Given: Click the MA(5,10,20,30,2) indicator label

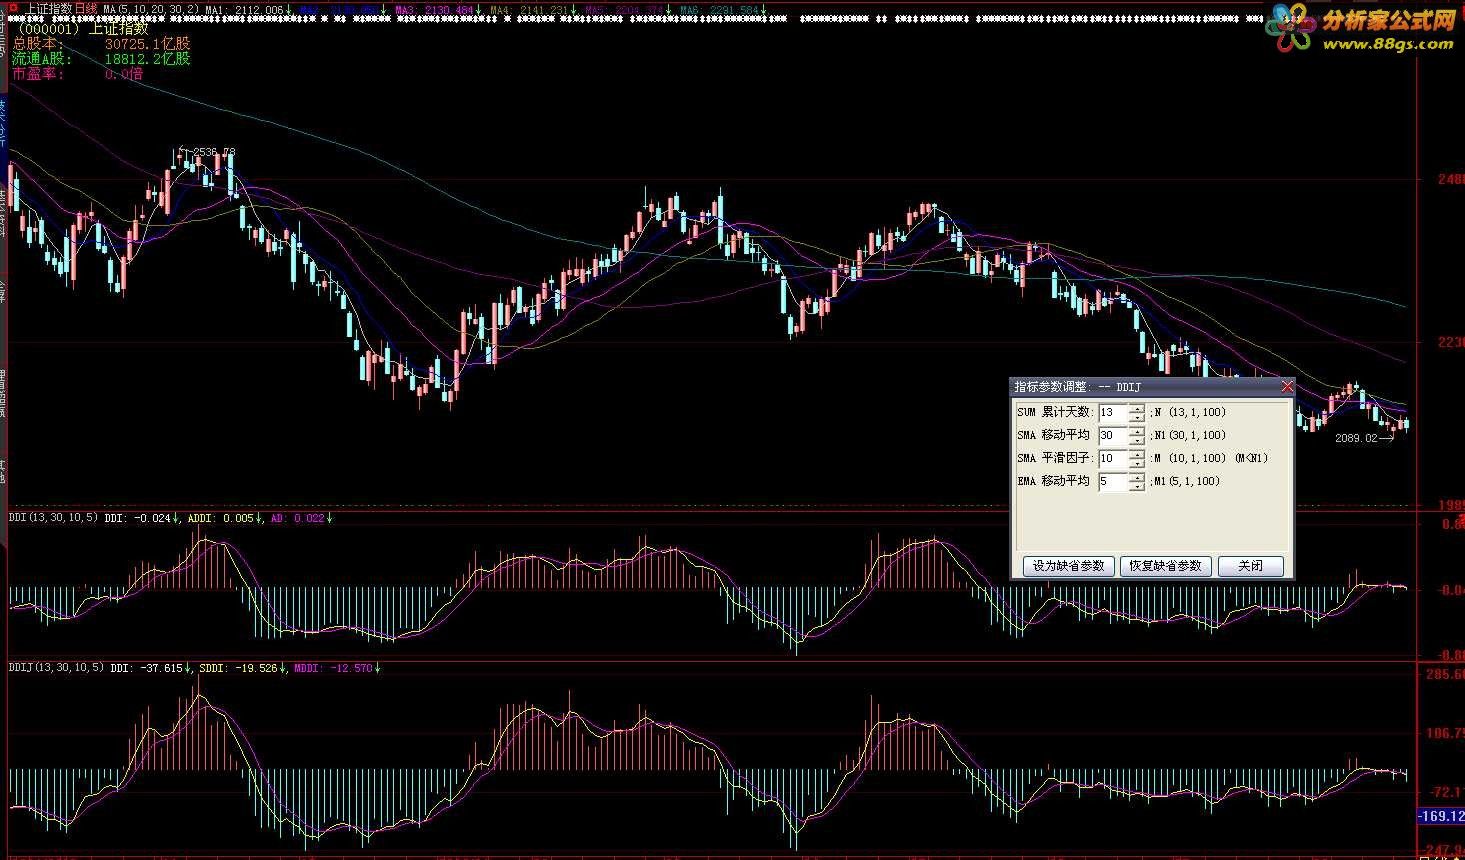Looking at the screenshot, I should coord(151,9).
